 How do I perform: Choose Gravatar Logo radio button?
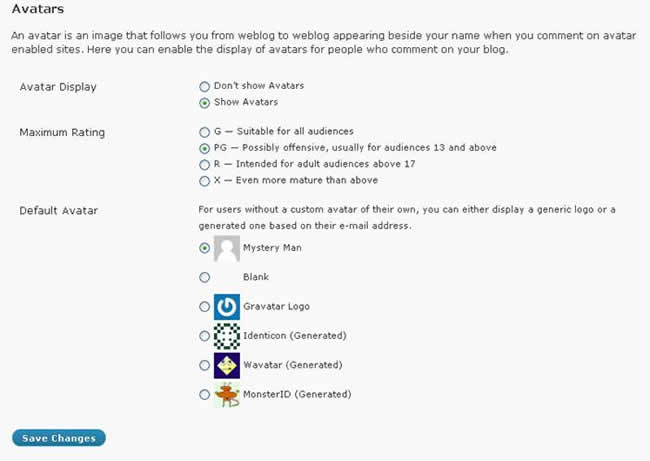coord(204,306)
